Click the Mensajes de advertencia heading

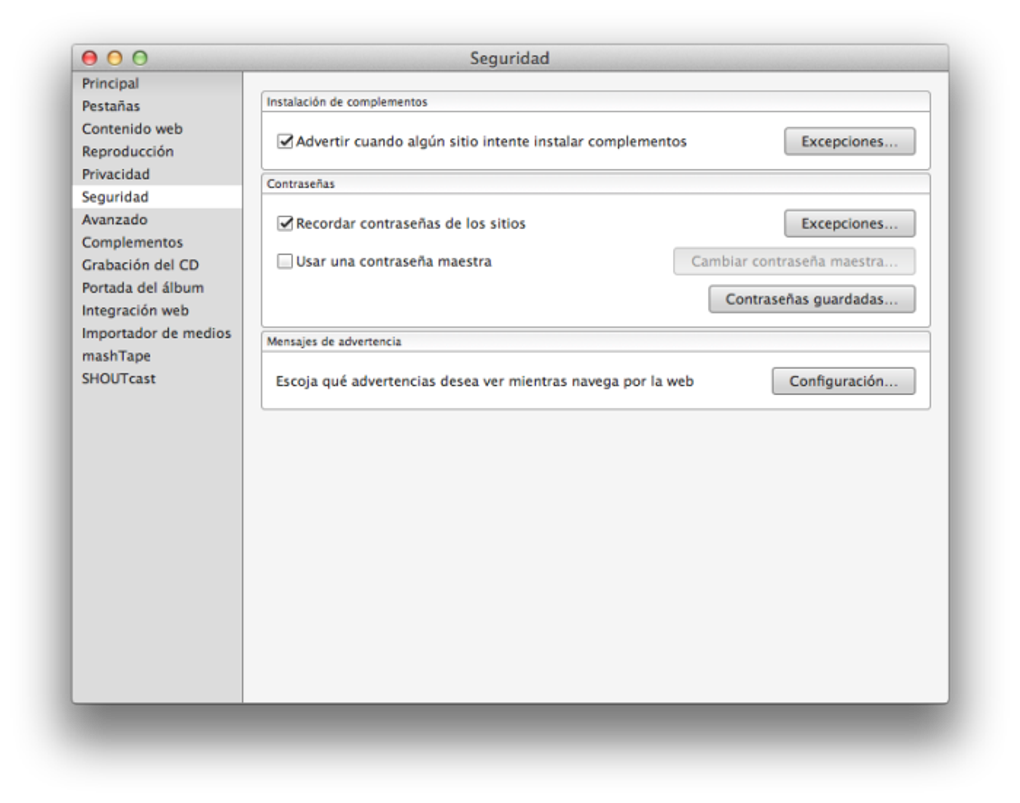334,342
